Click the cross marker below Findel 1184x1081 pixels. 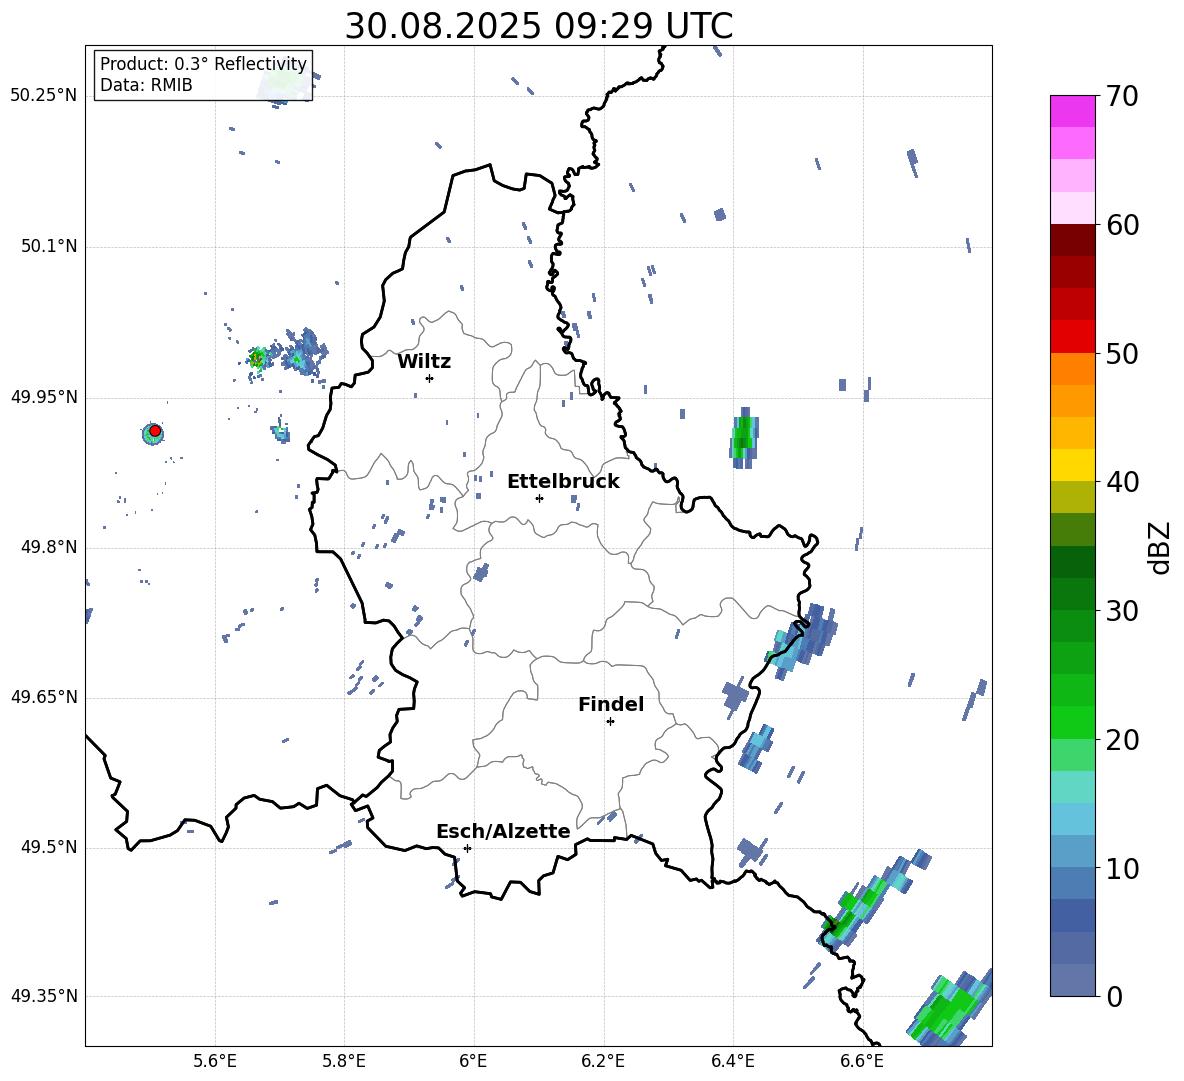(610, 722)
